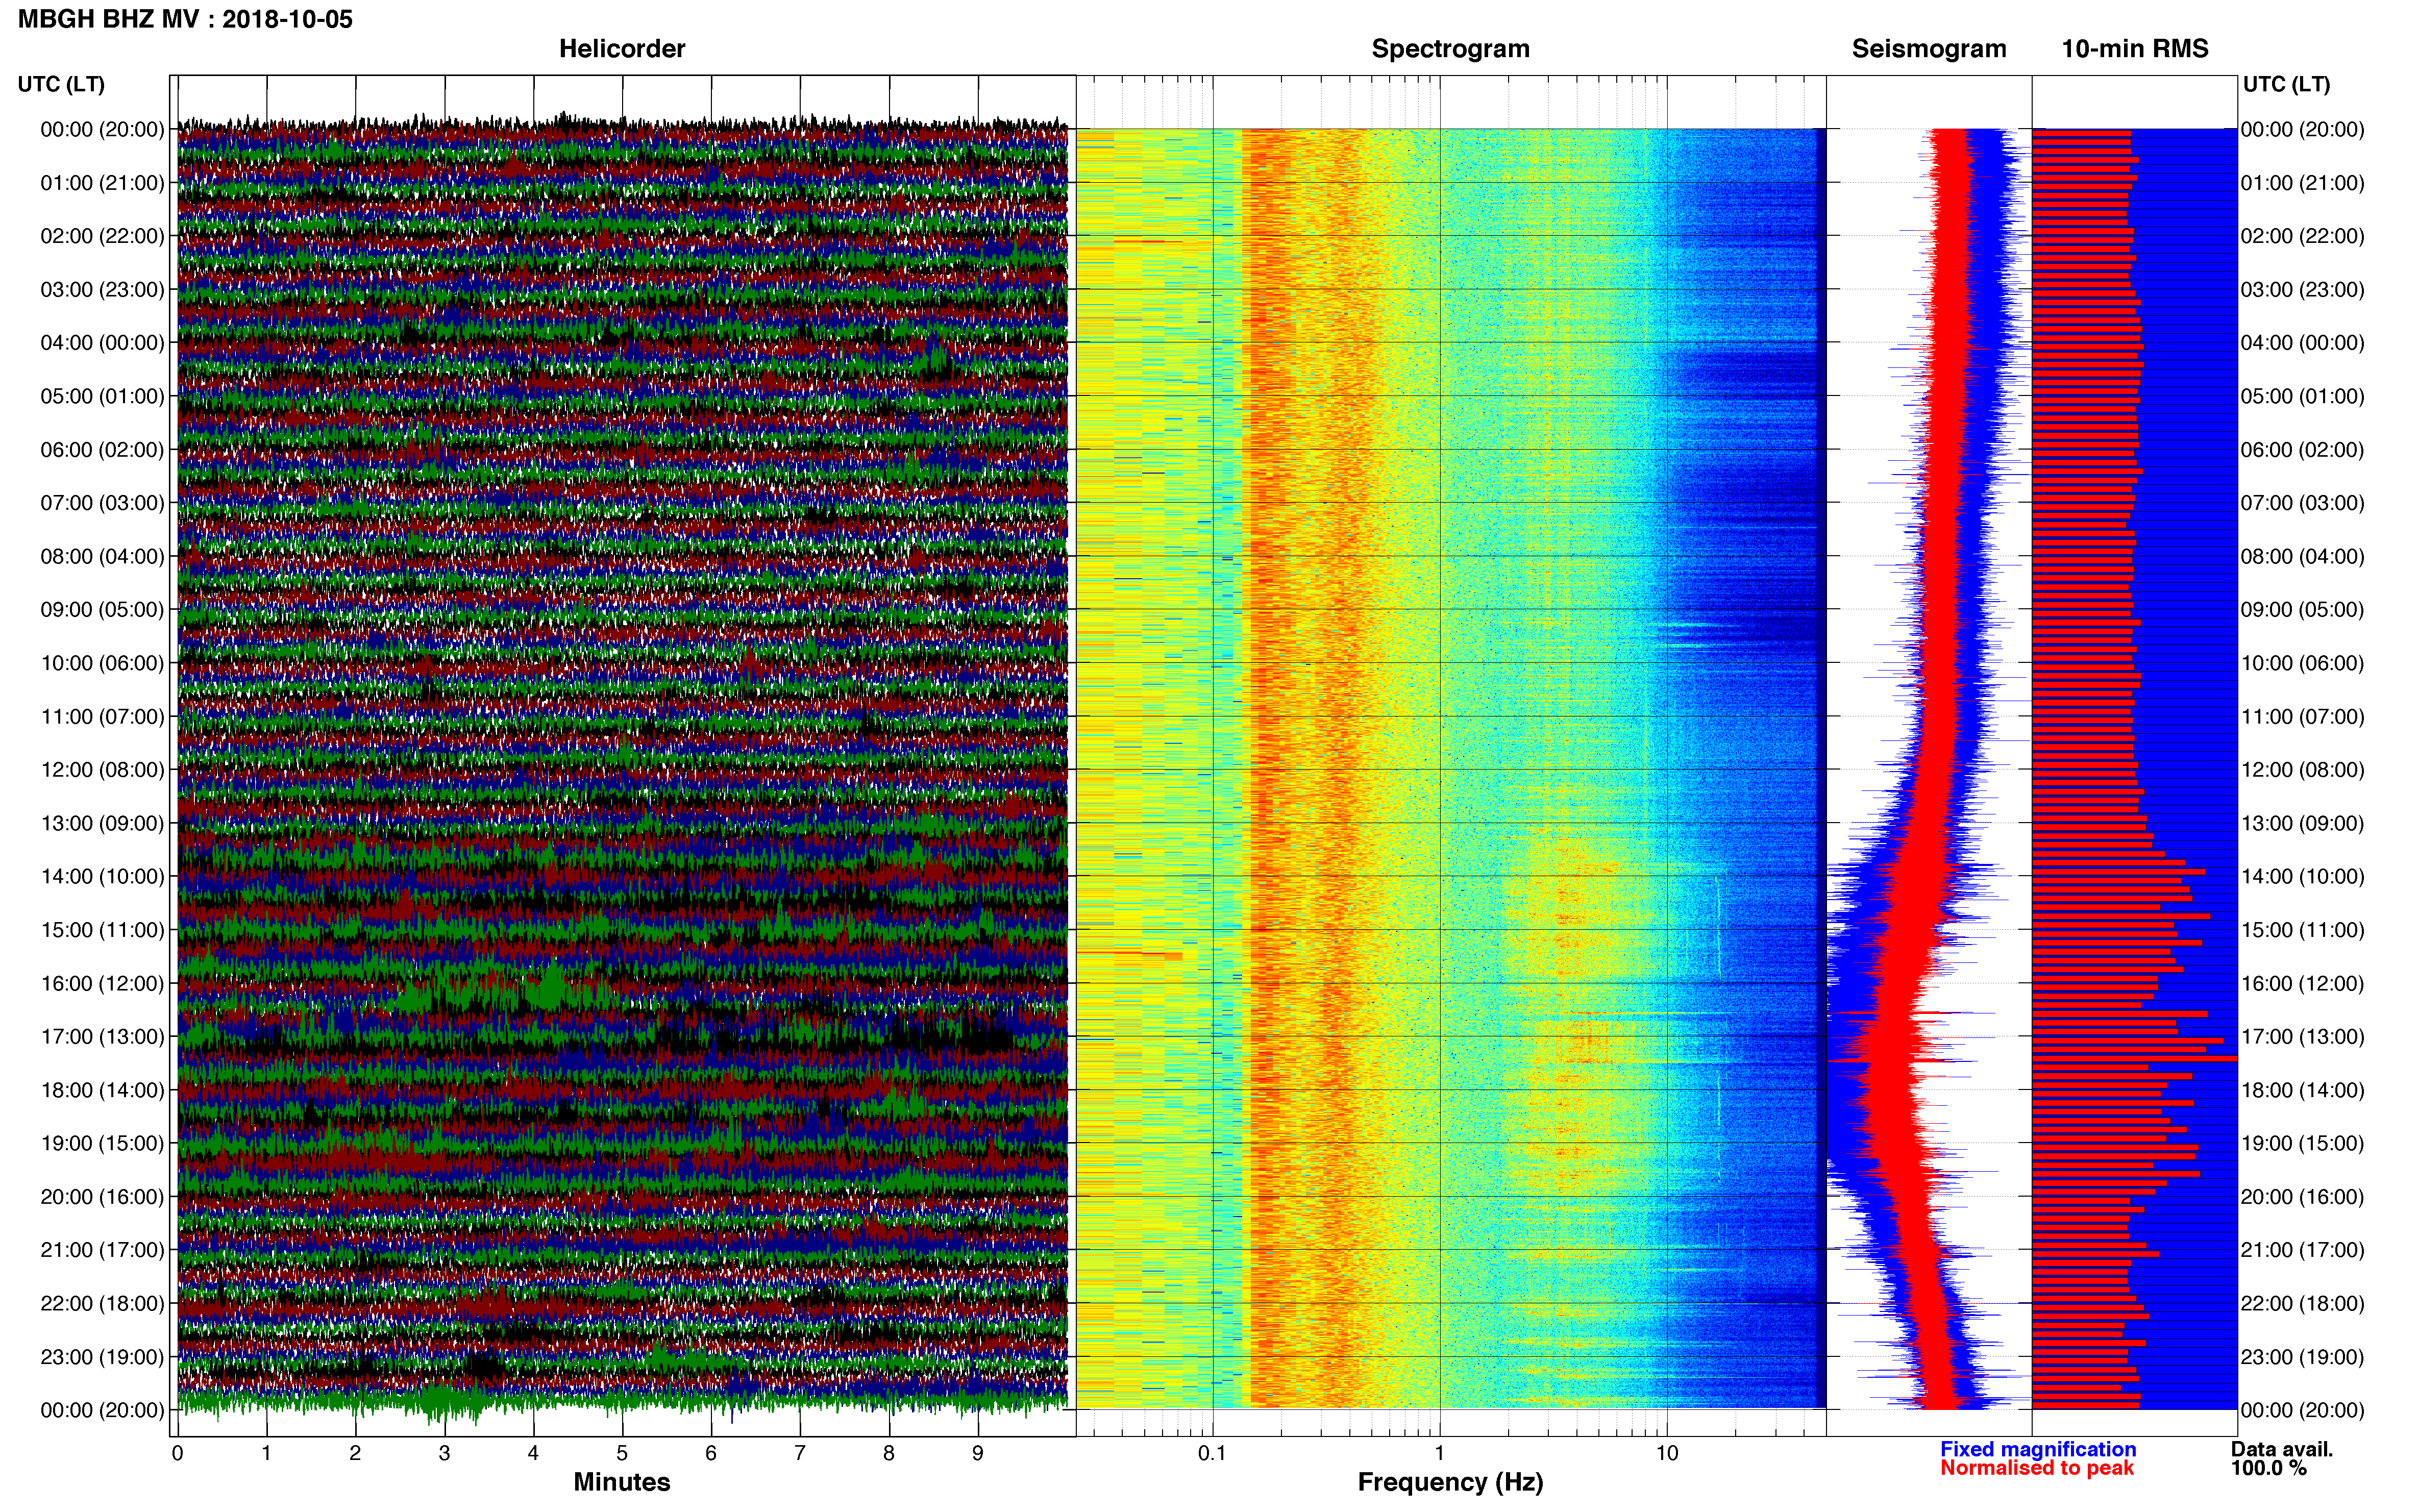Select tick label '0.1' on the Frequency axis
The image size is (2419, 1512).
[1212, 1454]
